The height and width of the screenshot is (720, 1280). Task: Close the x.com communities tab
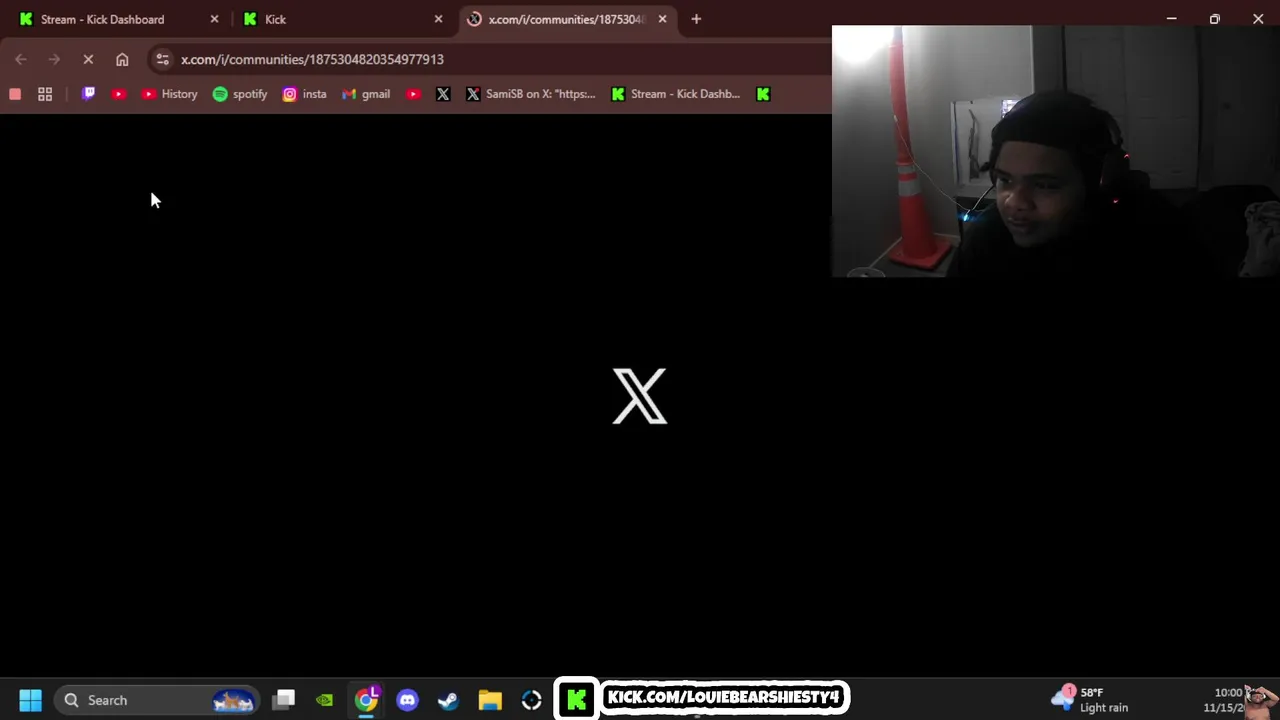pyautogui.click(x=662, y=19)
